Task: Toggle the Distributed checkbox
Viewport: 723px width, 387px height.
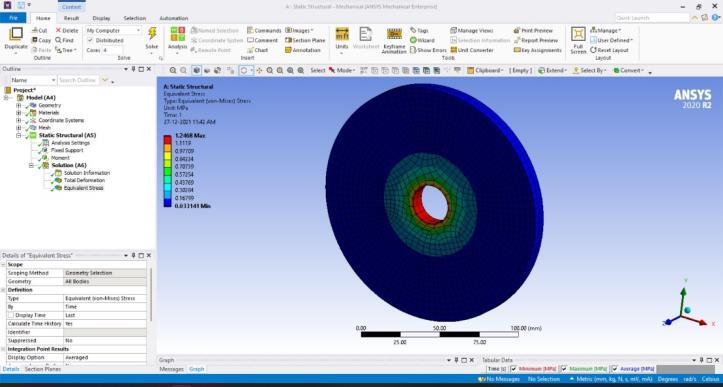Action: click(x=90, y=40)
